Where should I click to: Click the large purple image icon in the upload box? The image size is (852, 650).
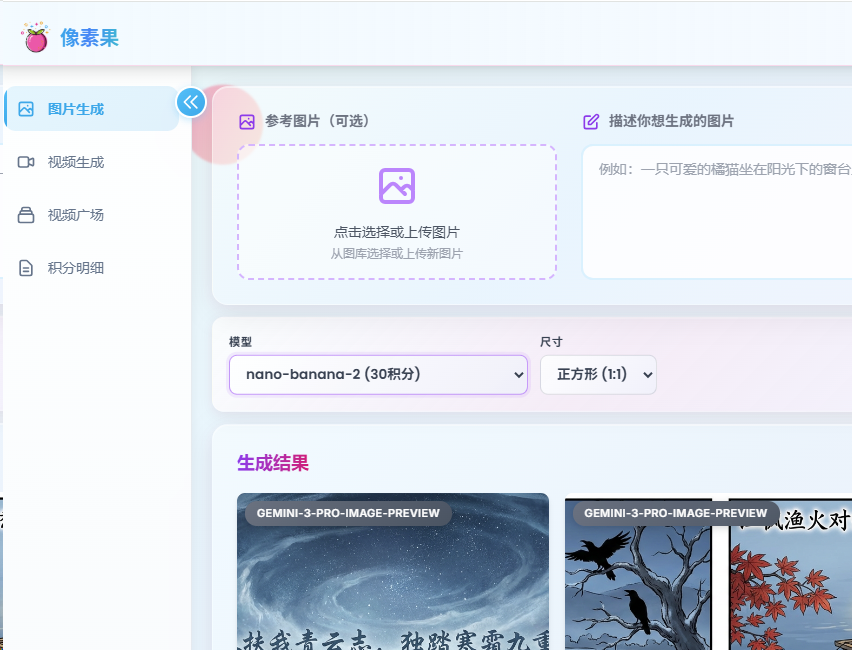[397, 186]
